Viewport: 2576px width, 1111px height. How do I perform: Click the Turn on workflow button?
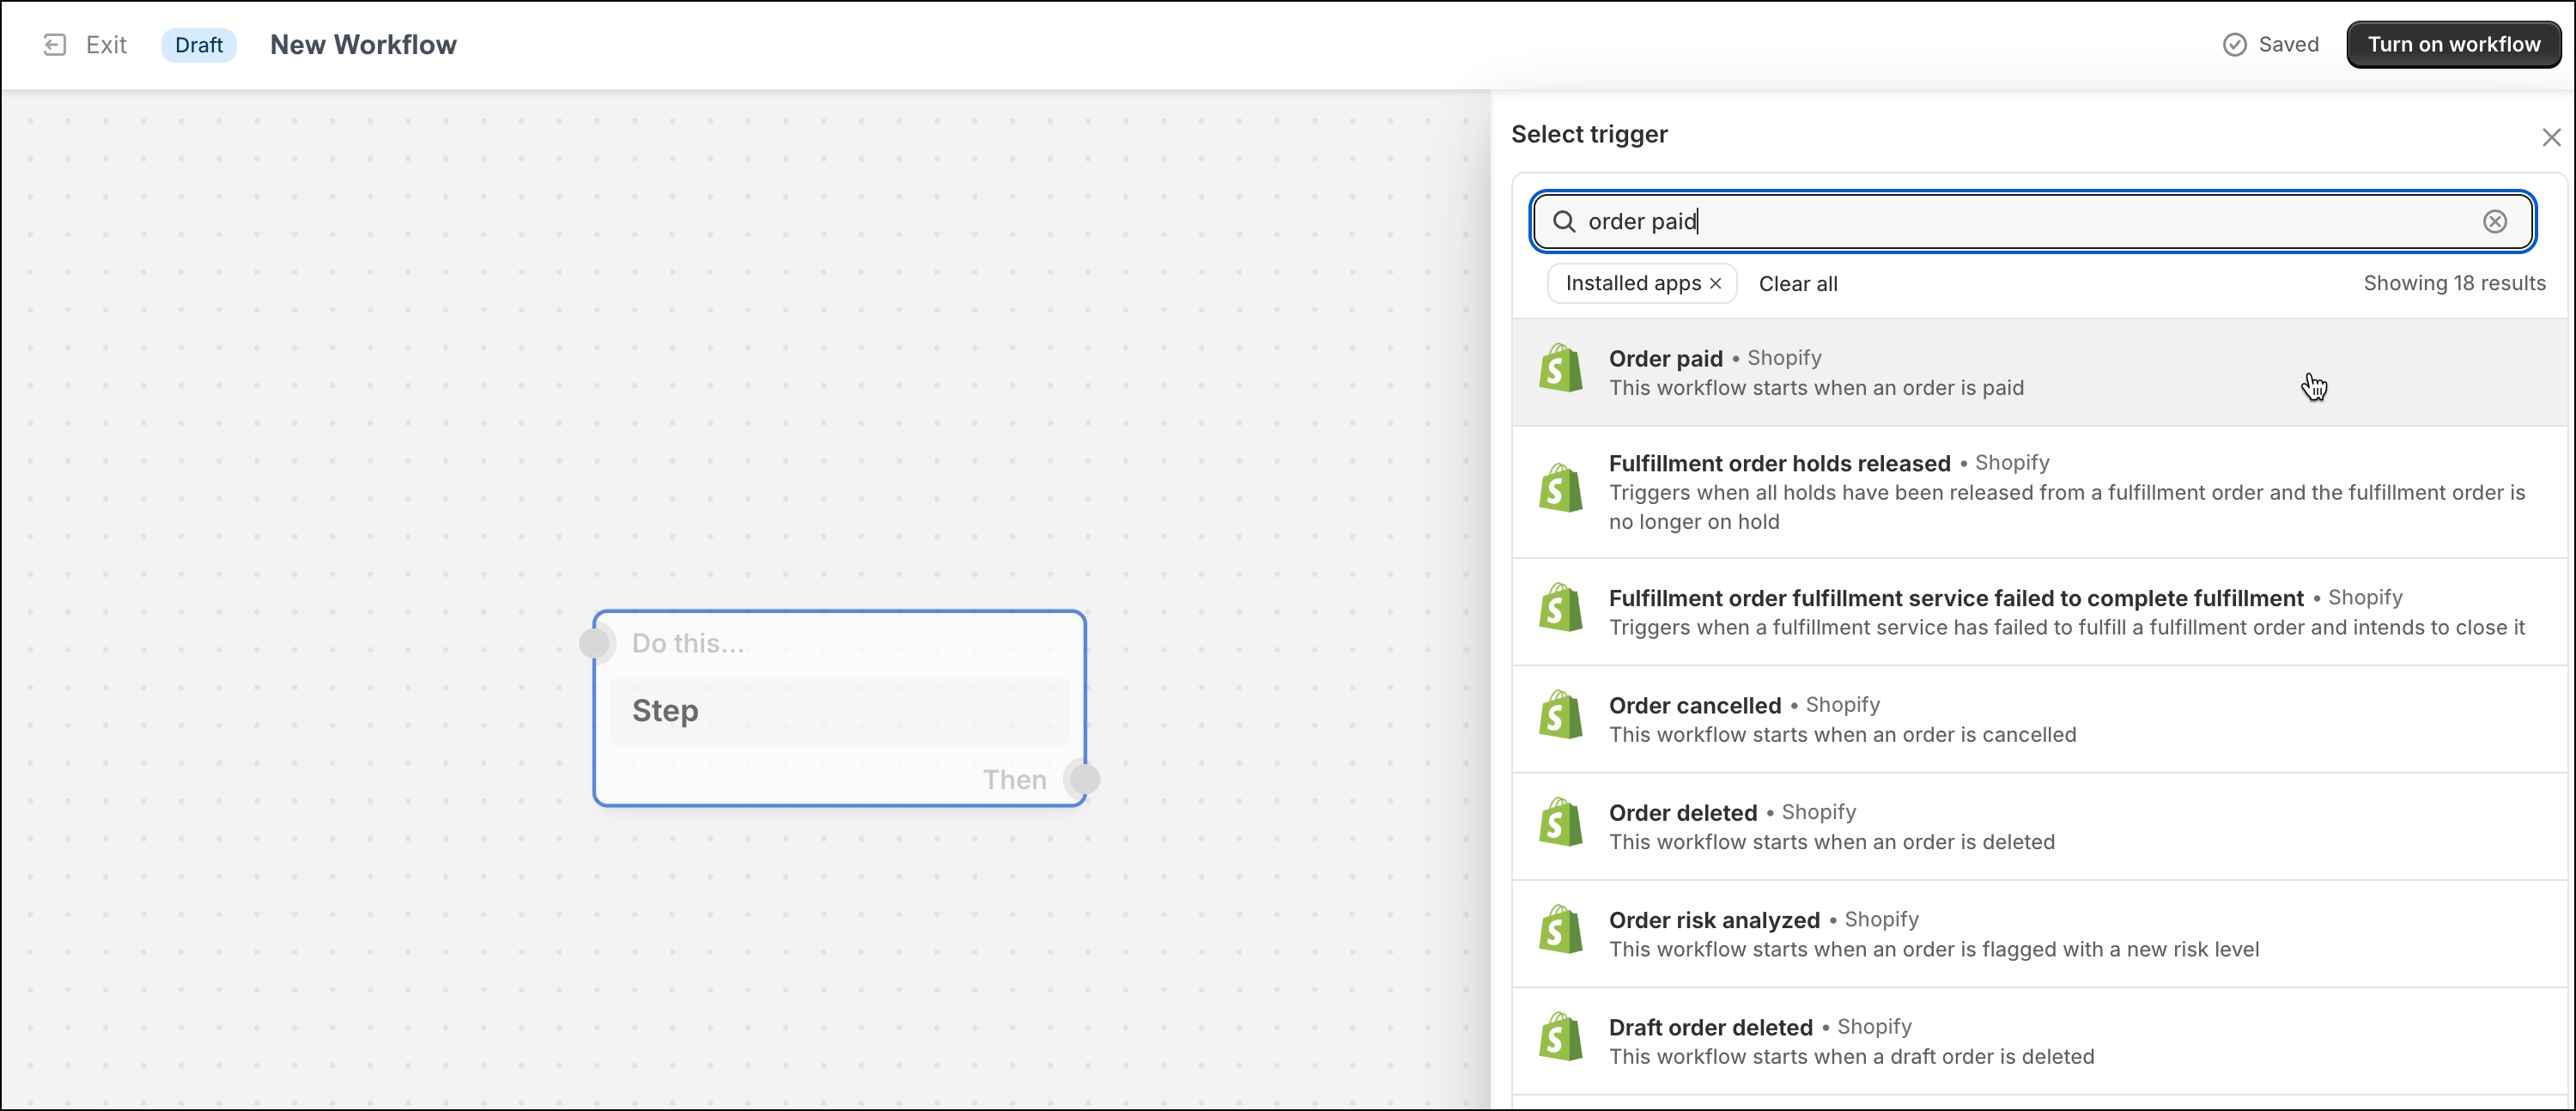coord(2453,45)
